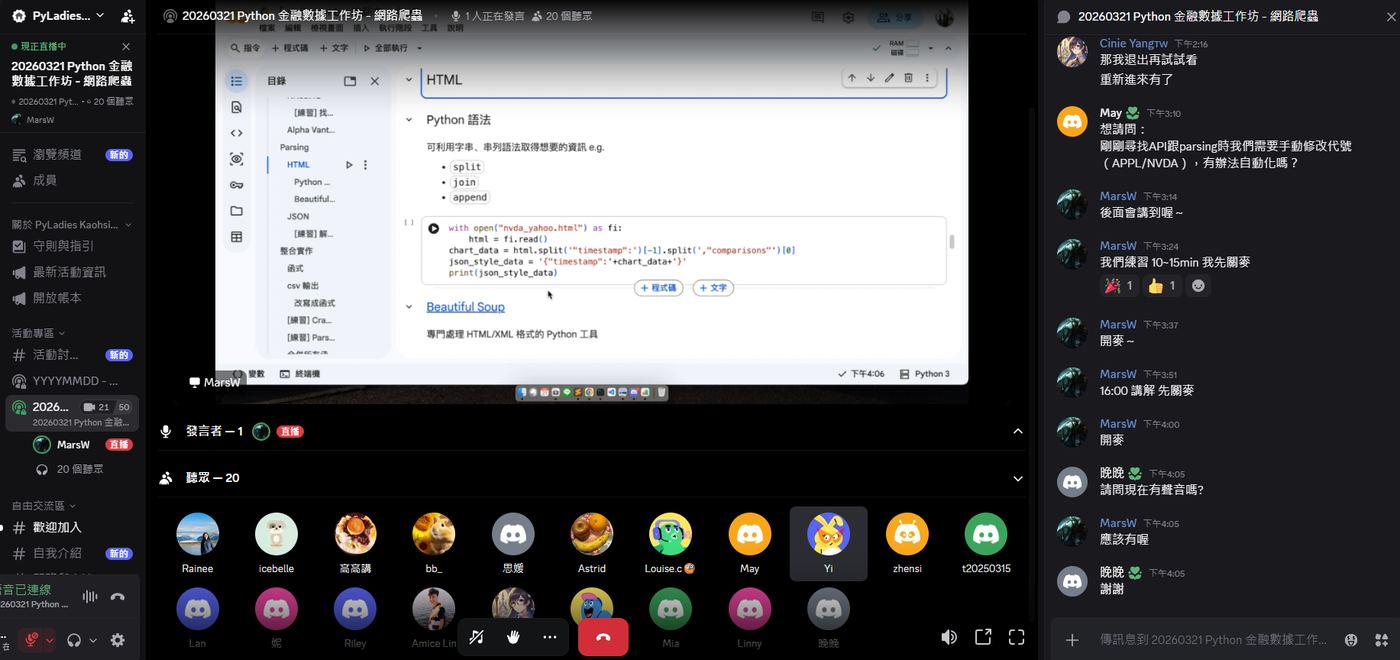Viewport: 1400px width, 660px height.
Task: Click the noise suppression waveform icon
Action: (90, 597)
